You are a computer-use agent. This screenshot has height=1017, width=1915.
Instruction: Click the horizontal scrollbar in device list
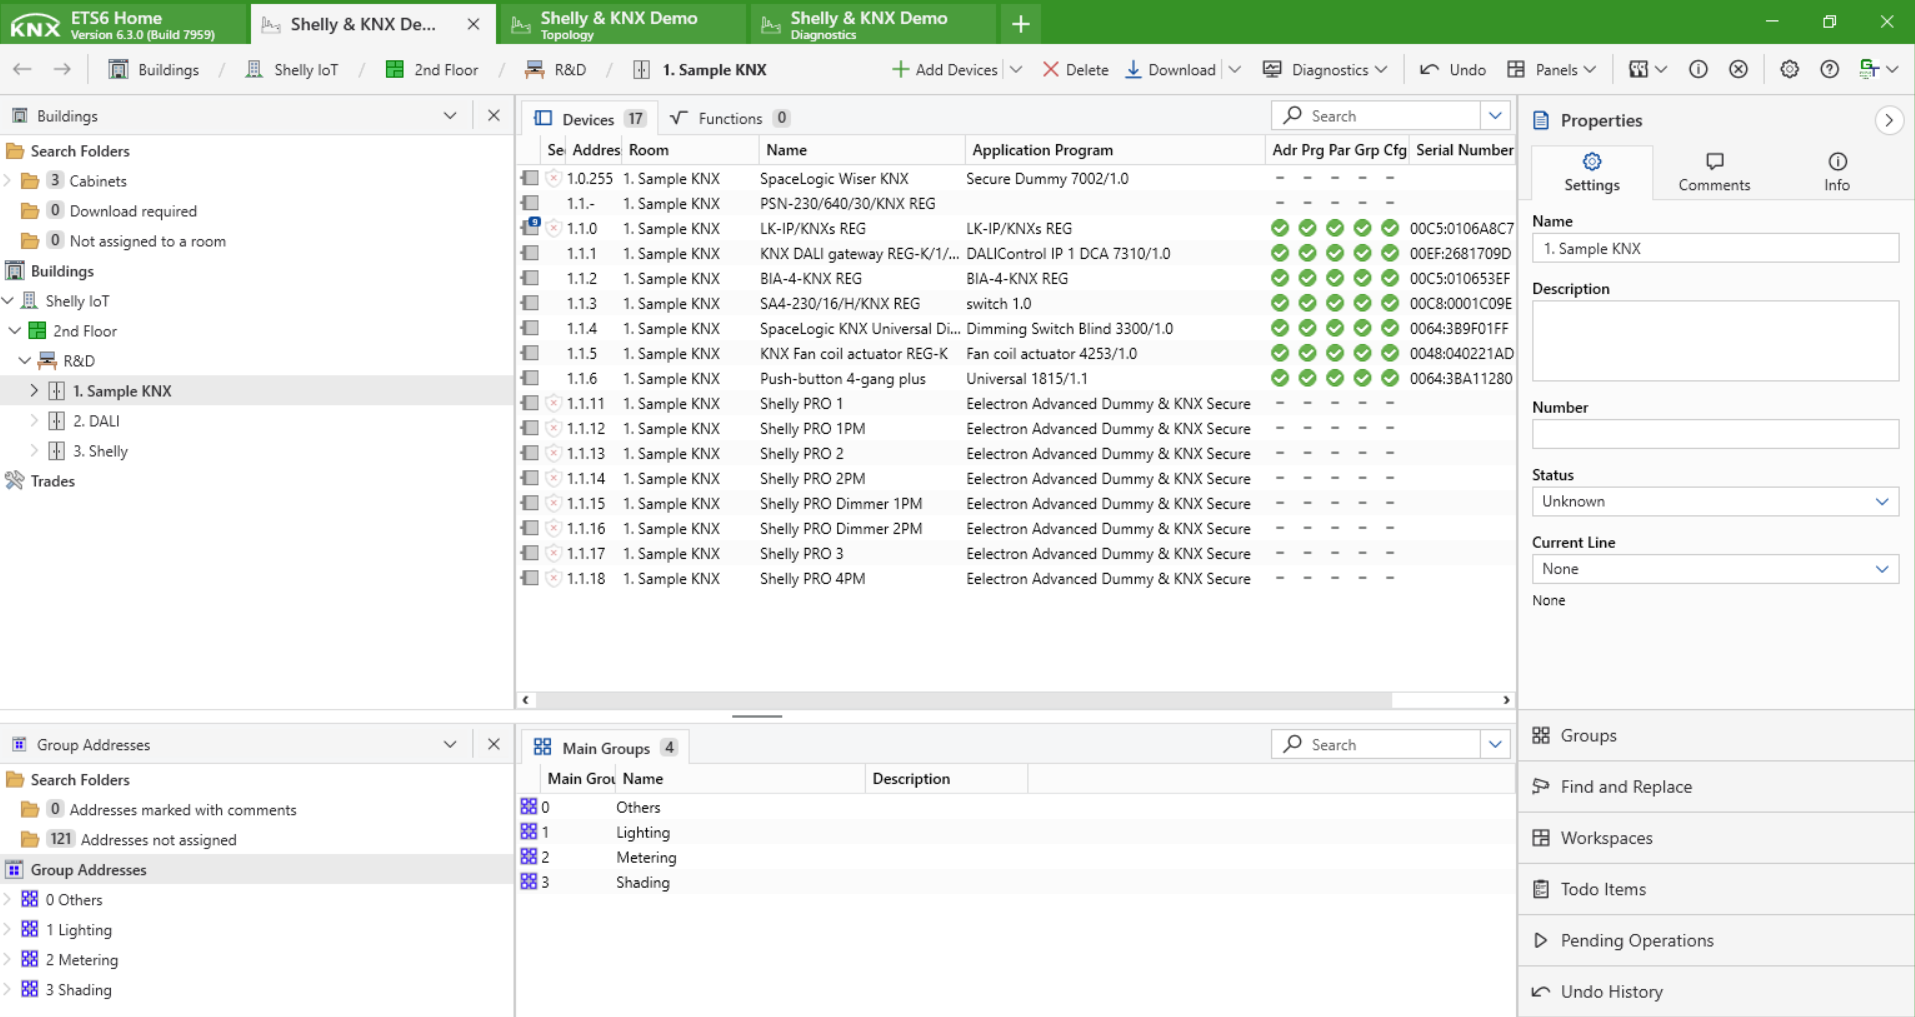pyautogui.click(x=960, y=700)
